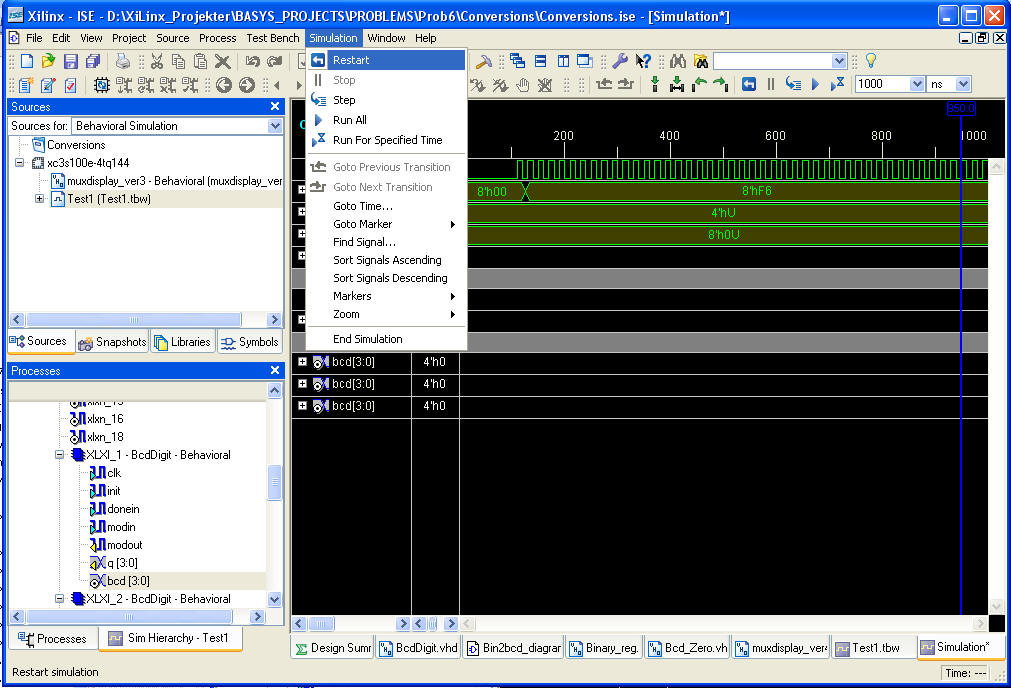Switch to the Symbols tab

(250, 342)
